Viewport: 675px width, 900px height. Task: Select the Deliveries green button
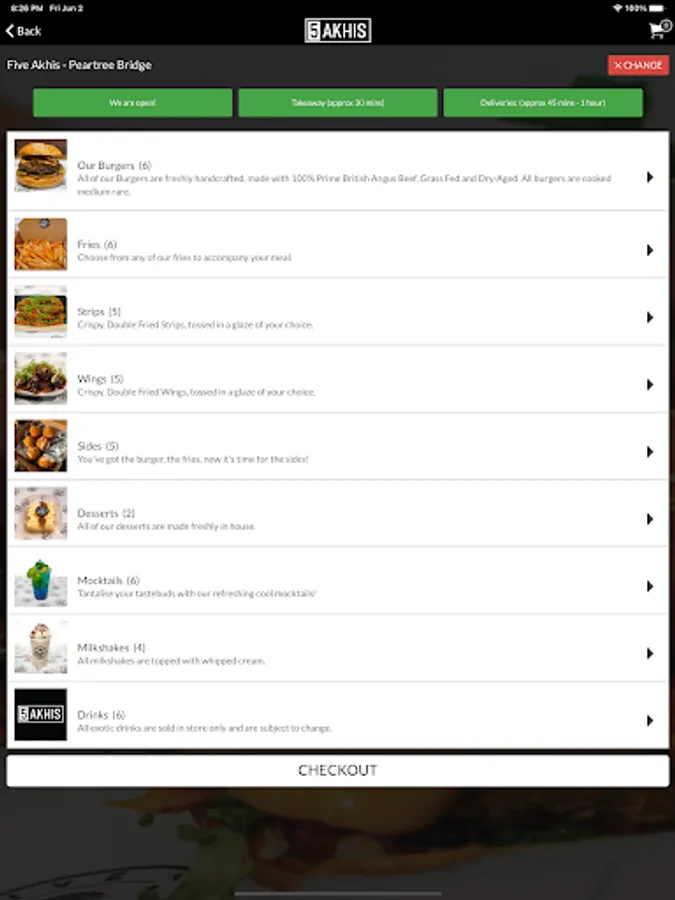coord(543,103)
